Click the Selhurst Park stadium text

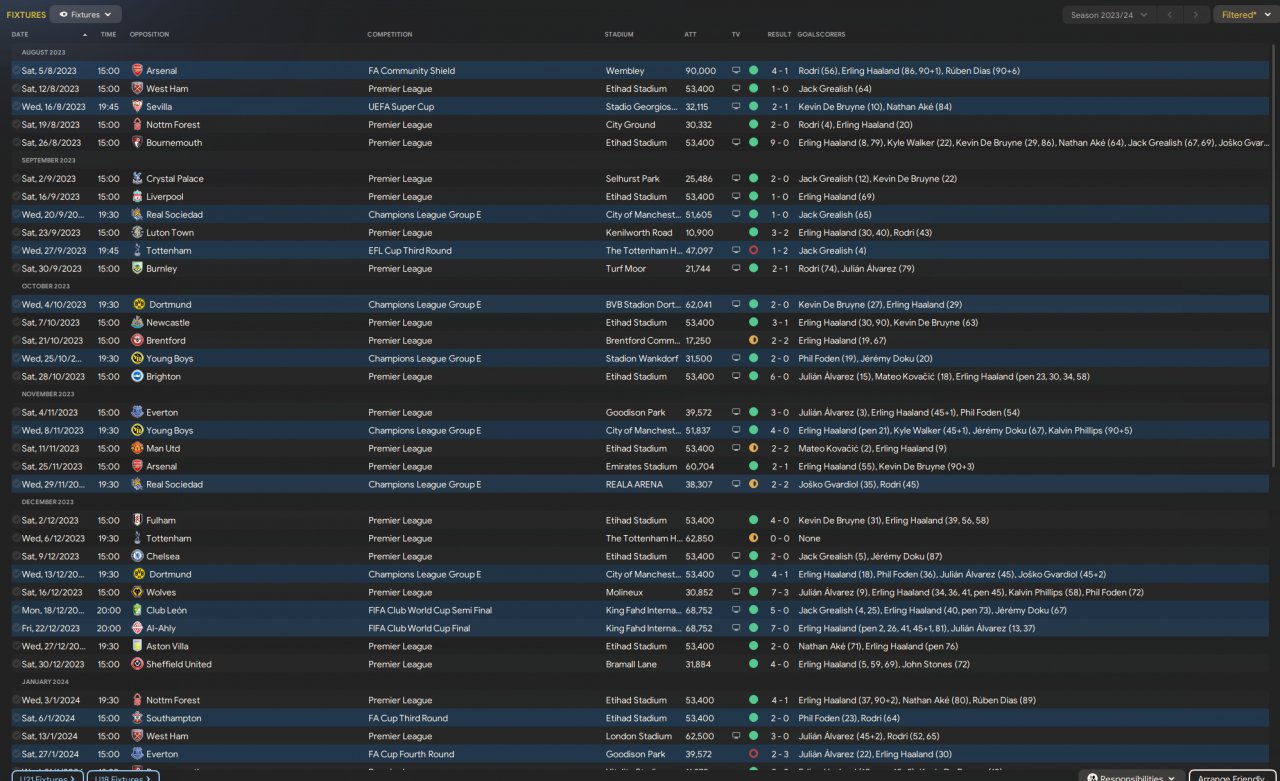[x=633, y=179]
